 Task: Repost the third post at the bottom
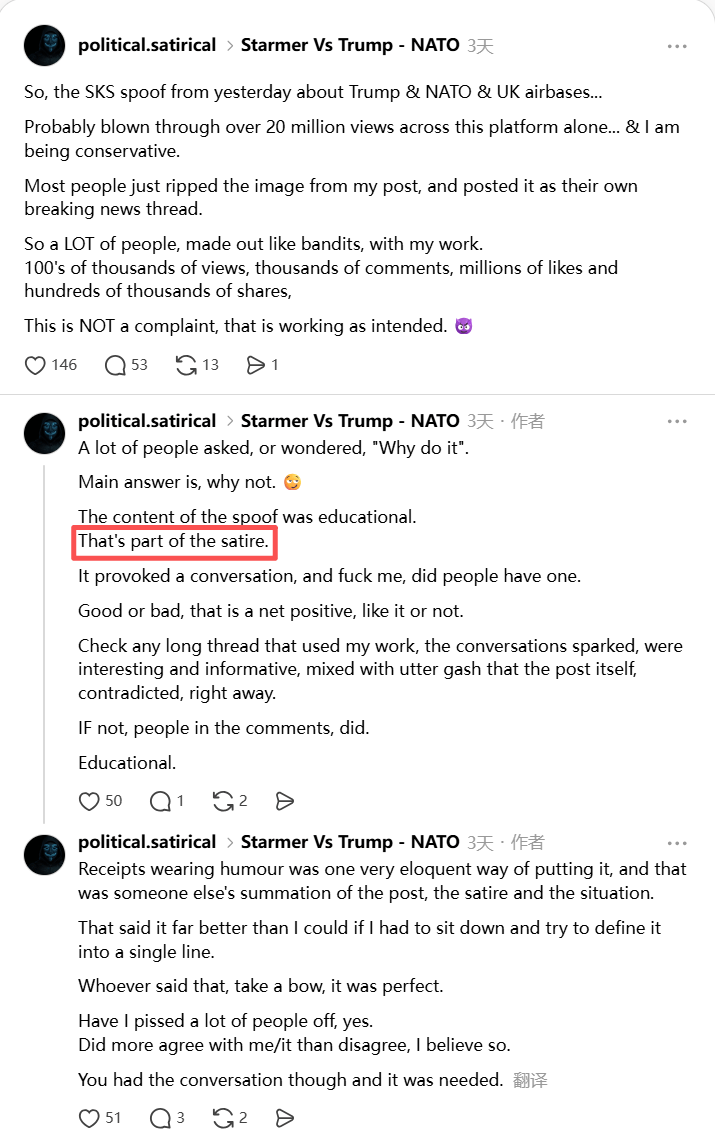click(x=224, y=1117)
